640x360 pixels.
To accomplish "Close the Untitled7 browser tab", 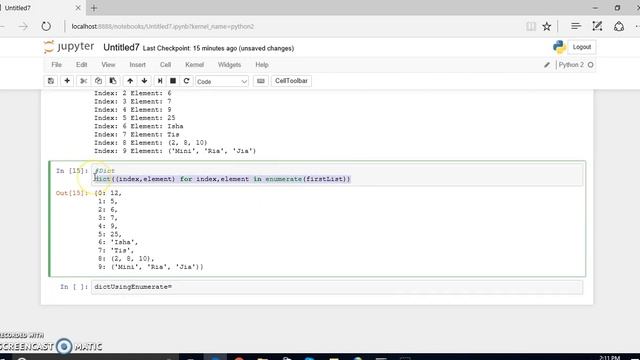I will coord(78,8).
